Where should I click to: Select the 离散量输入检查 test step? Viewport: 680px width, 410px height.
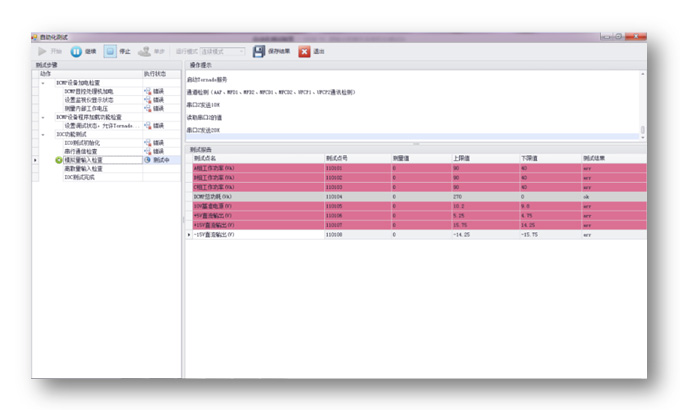pyautogui.click(x=84, y=168)
